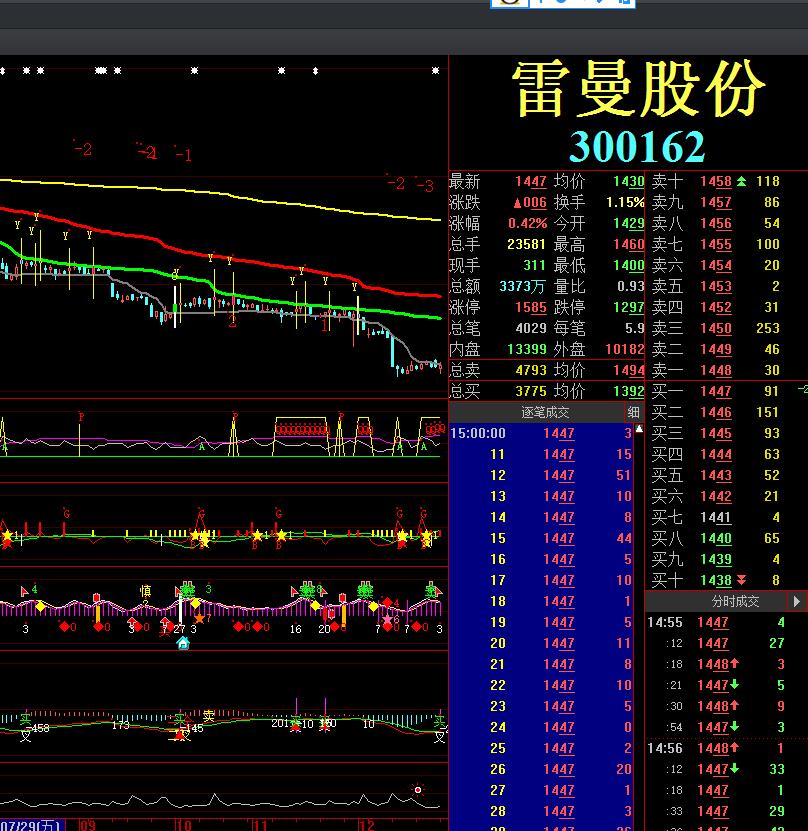
Task: Click the 买二 volume 151
Action: [768, 412]
